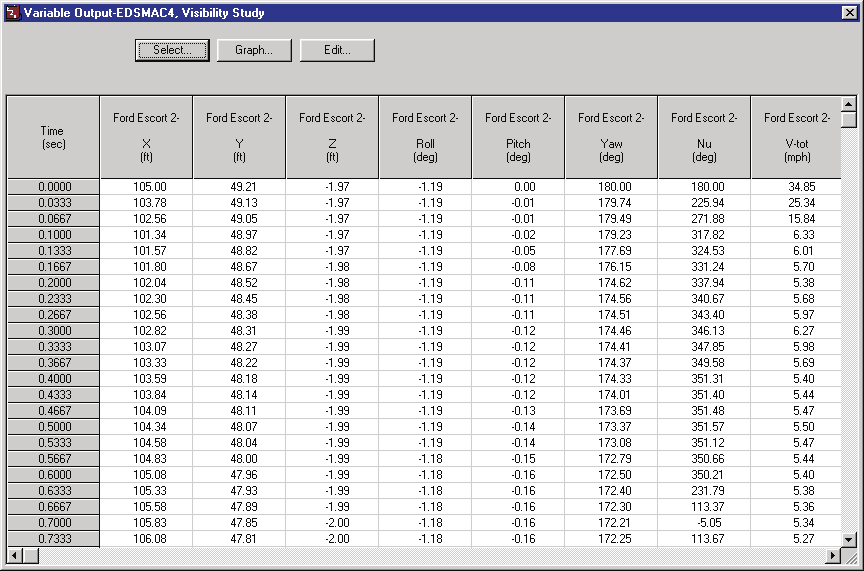The image size is (864, 571).
Task: Click the window icon in the title bar
Action: click(x=12, y=12)
